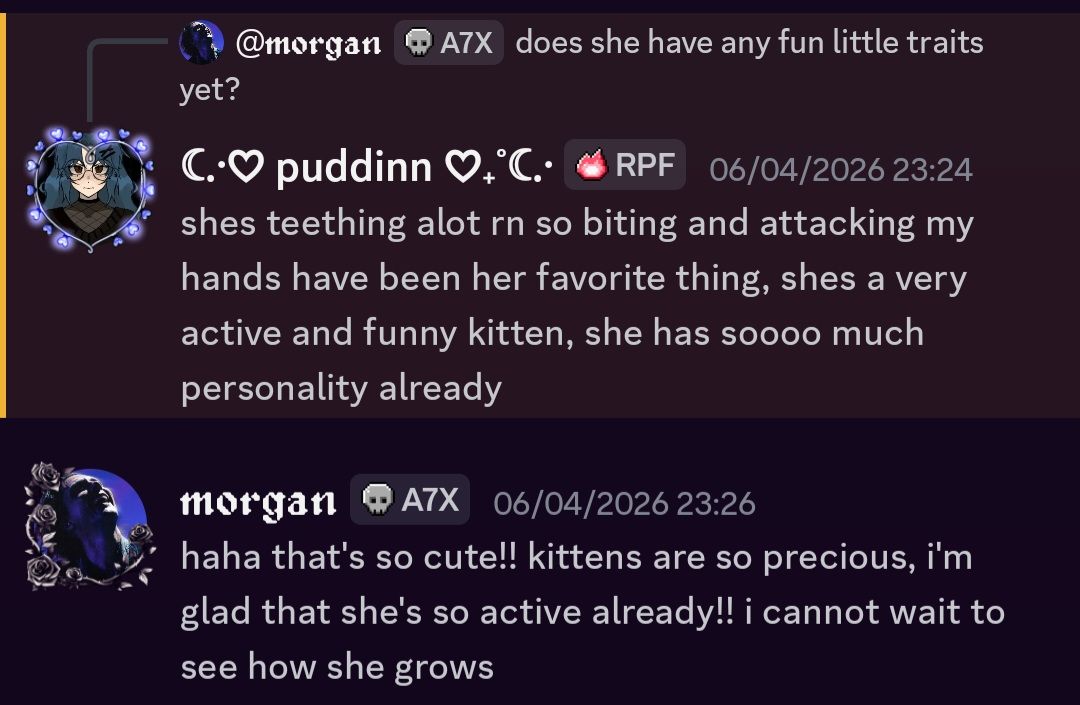
Task: Open morgan's rose-decorated profile avatar
Action: (x=88, y=525)
